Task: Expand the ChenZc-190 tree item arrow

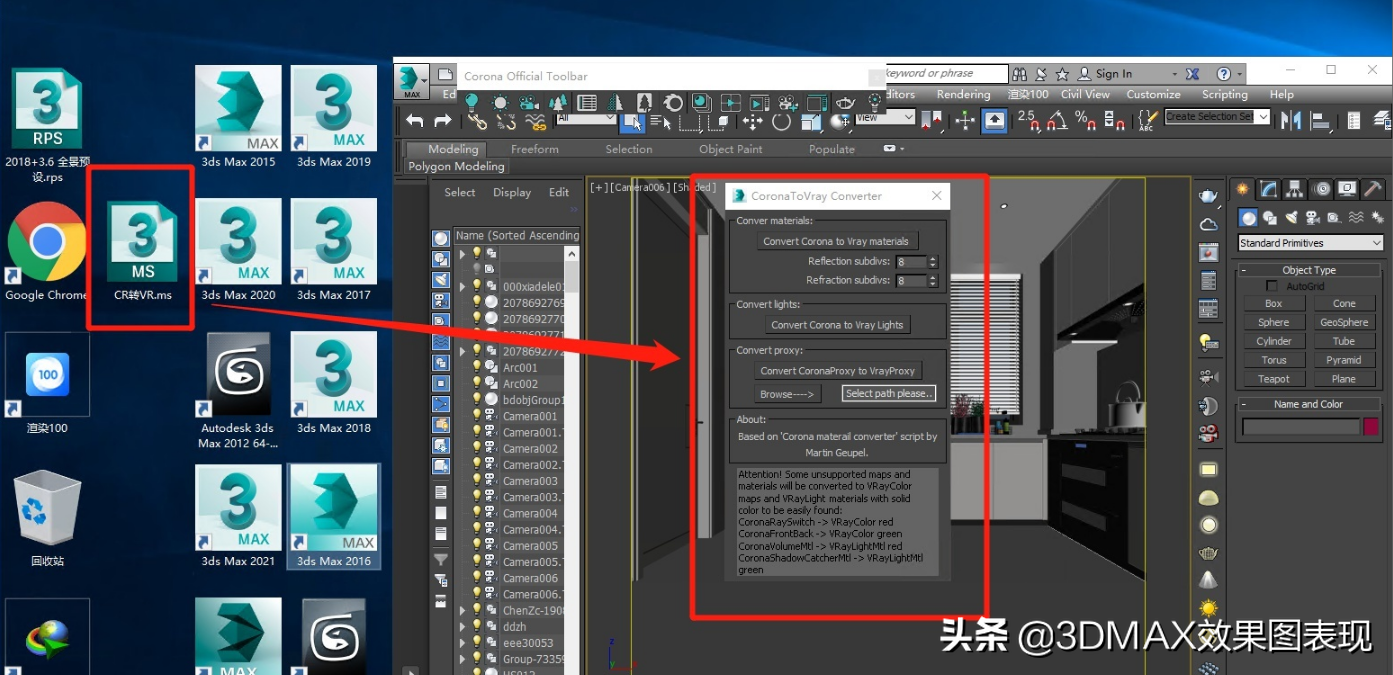Action: 463,610
